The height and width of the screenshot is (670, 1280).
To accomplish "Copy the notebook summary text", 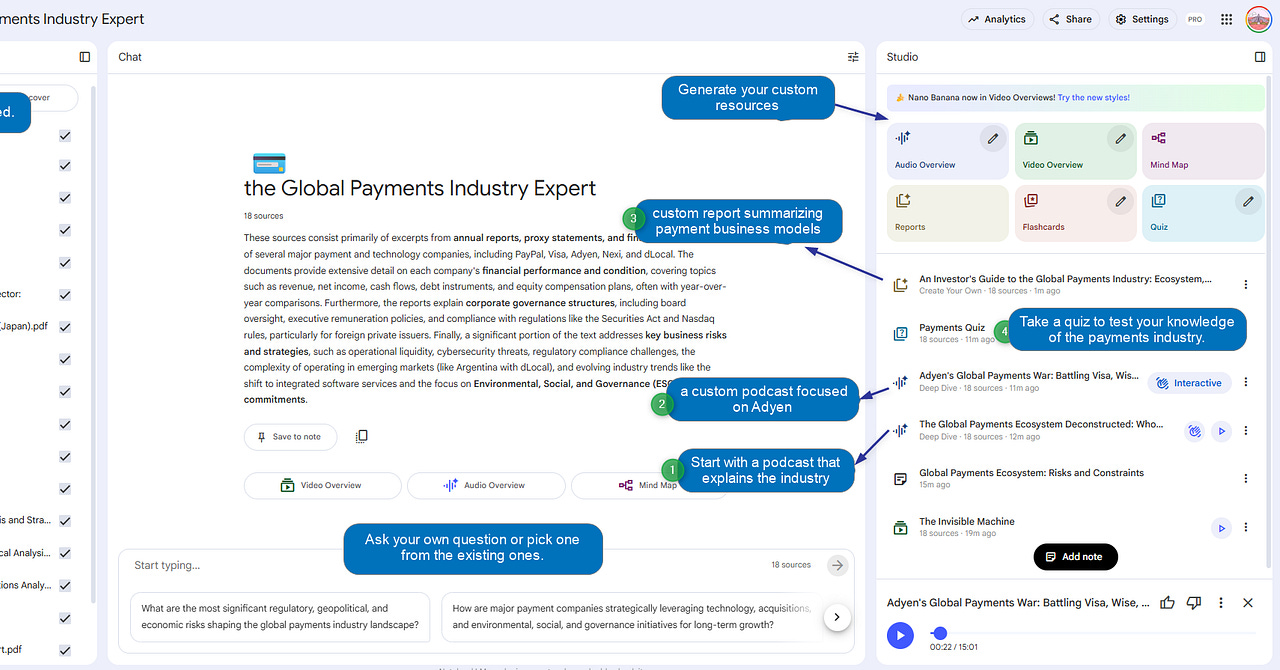I will click(362, 436).
